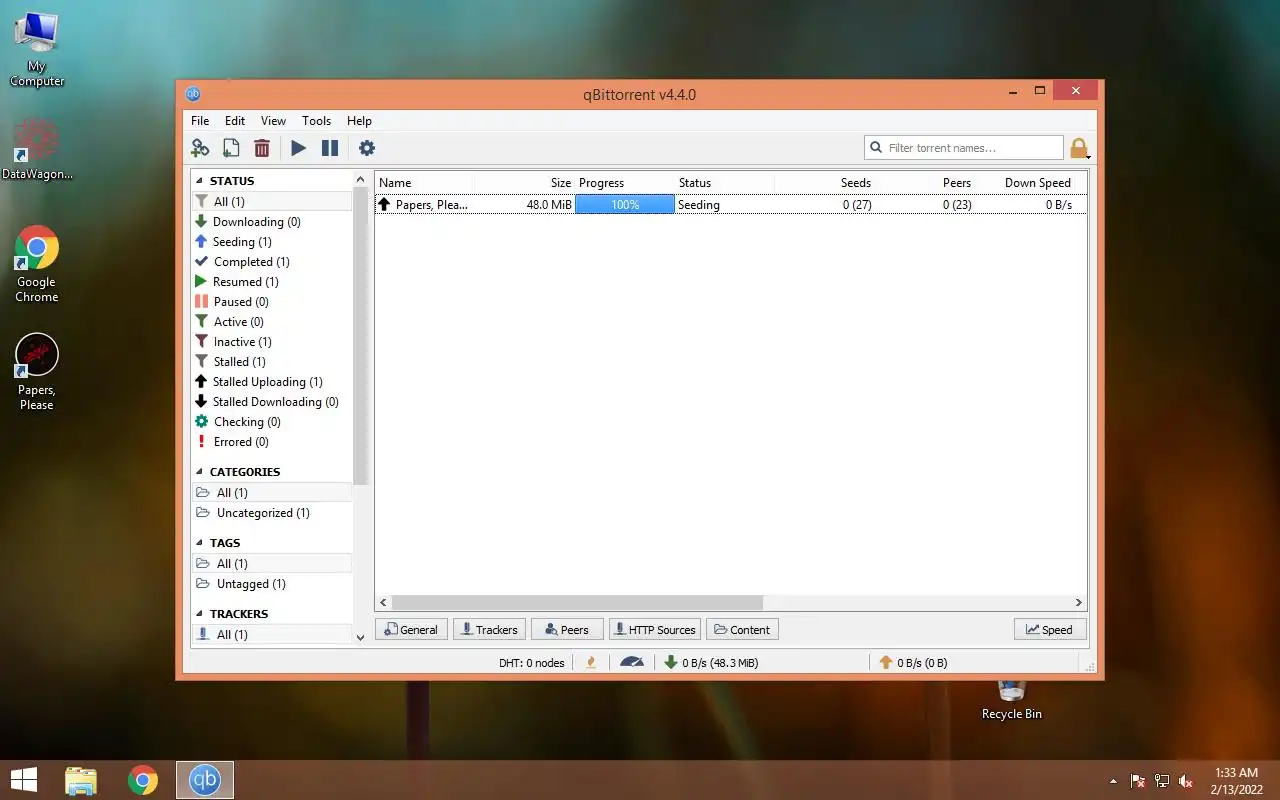Click the red Remove torrent trash icon
The width and height of the screenshot is (1280, 800).
click(262, 148)
